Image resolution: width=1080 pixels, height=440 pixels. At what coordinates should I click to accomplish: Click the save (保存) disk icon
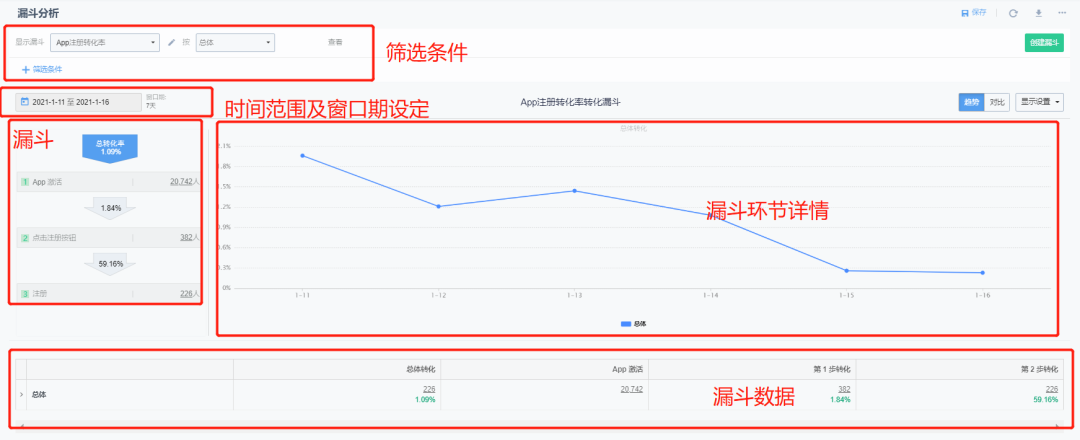pos(964,13)
